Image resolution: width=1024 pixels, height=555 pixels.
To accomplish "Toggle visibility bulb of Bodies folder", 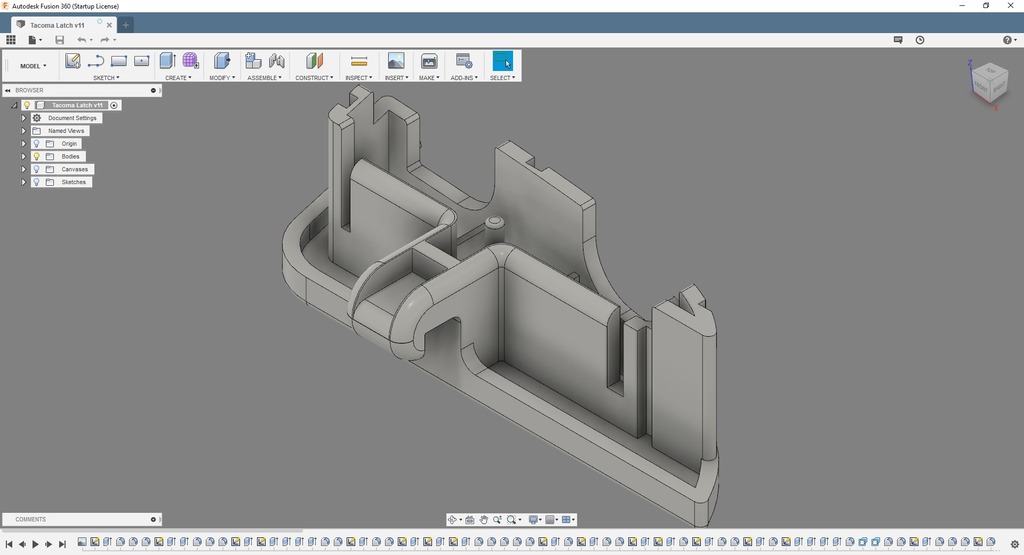I will click(36, 157).
